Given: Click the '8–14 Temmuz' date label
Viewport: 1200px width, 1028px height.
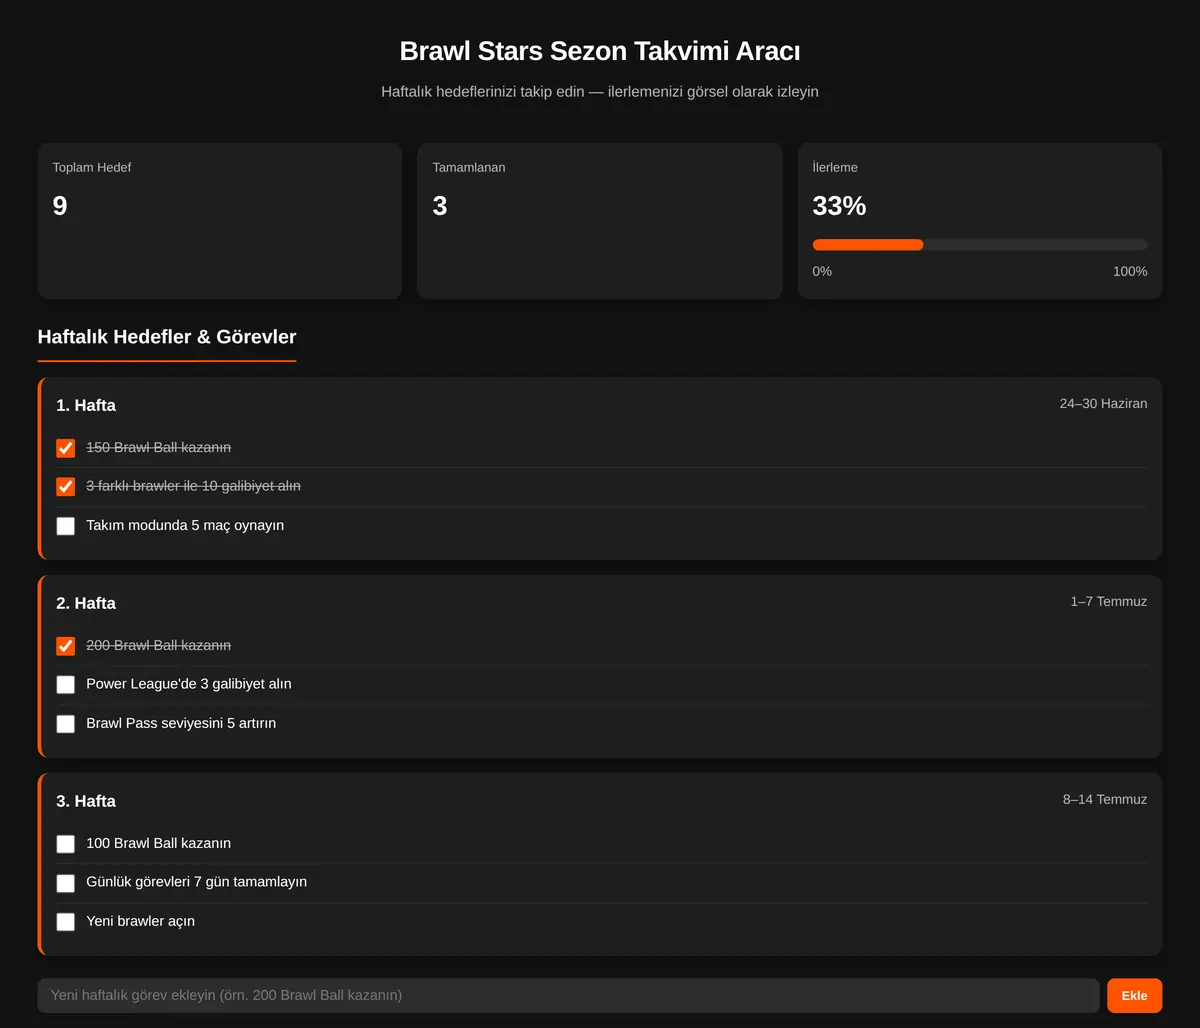Looking at the screenshot, I should 1105,800.
